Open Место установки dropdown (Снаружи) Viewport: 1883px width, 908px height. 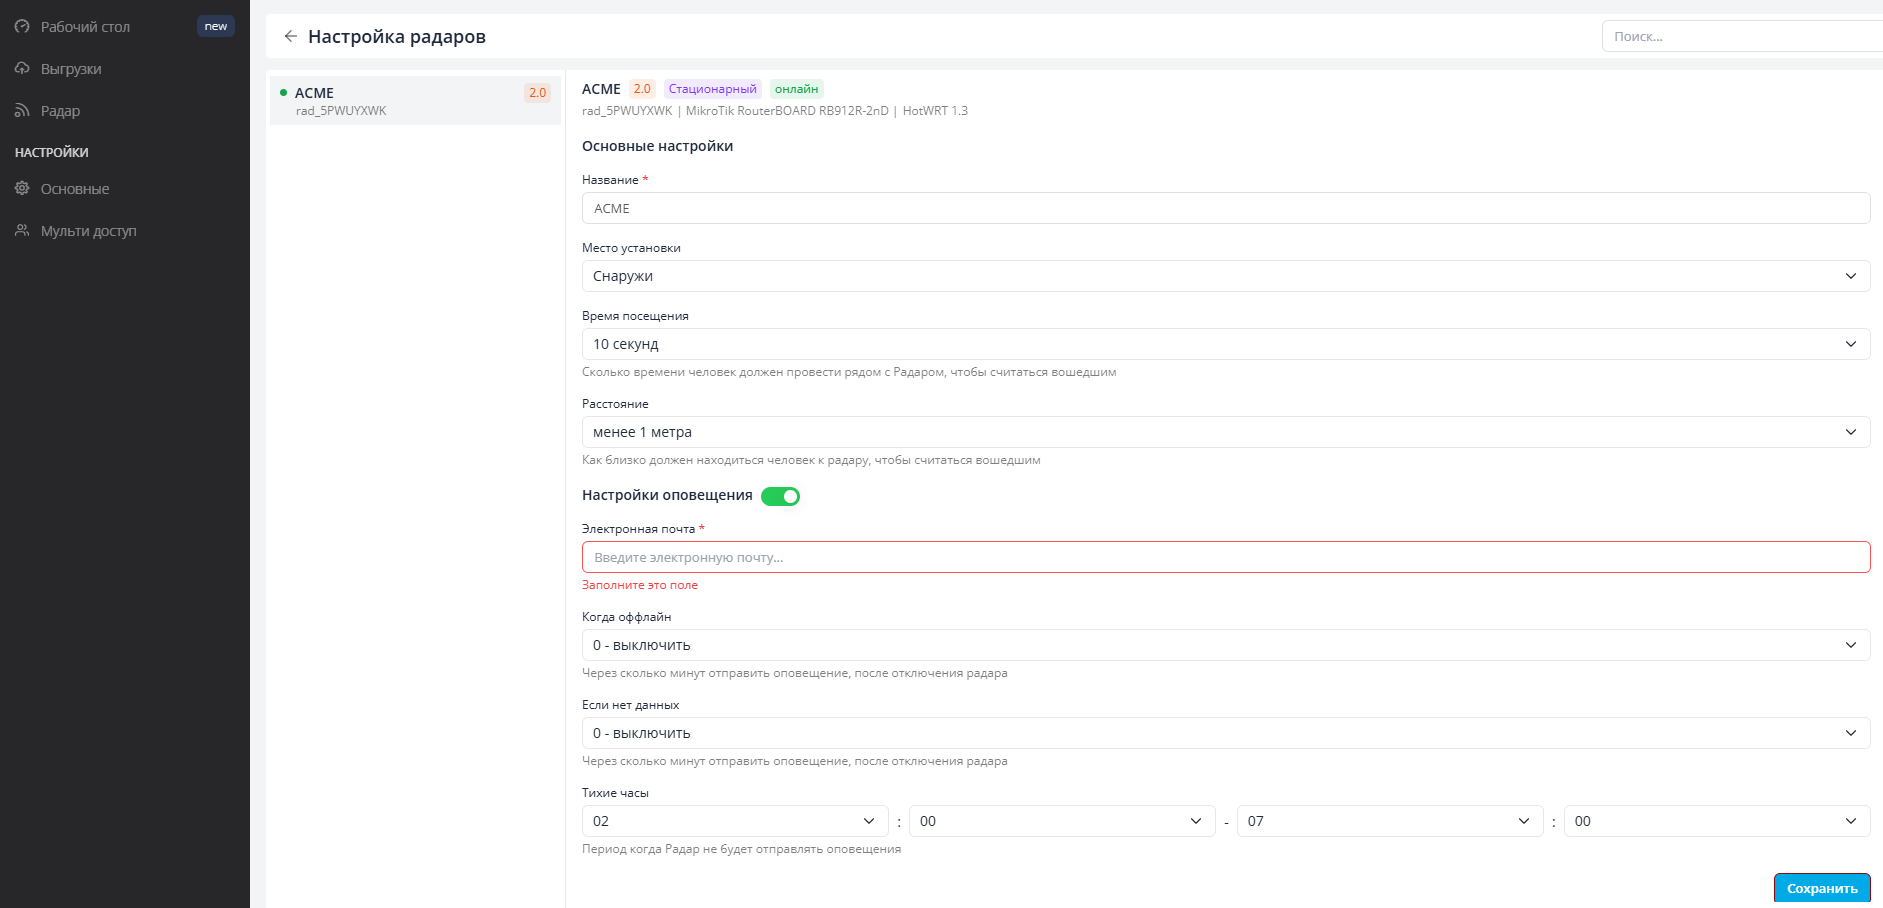point(1226,276)
